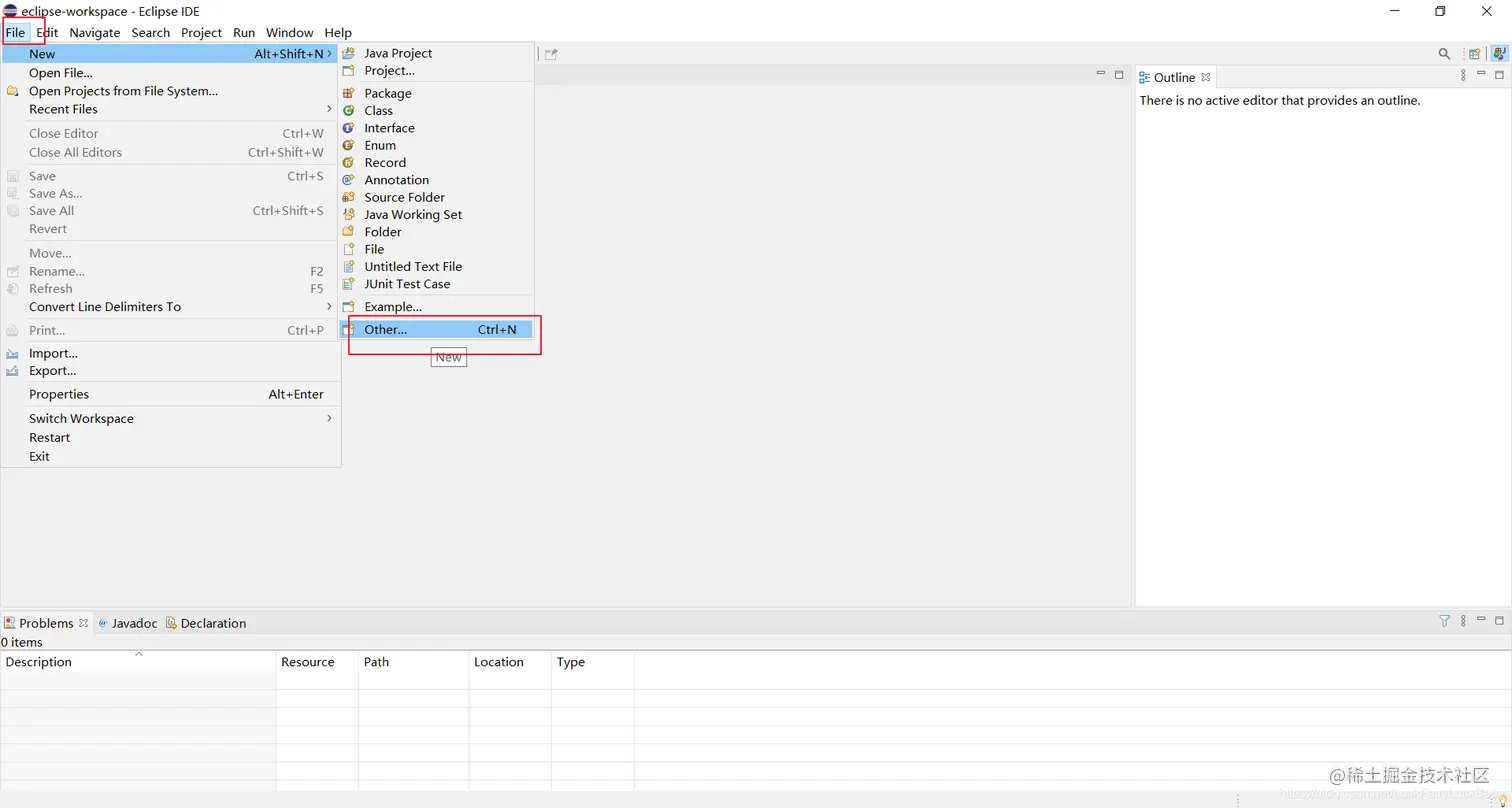Image resolution: width=1512 pixels, height=808 pixels.
Task: Click the Annotation icon in the New submenu
Action: coord(348,180)
